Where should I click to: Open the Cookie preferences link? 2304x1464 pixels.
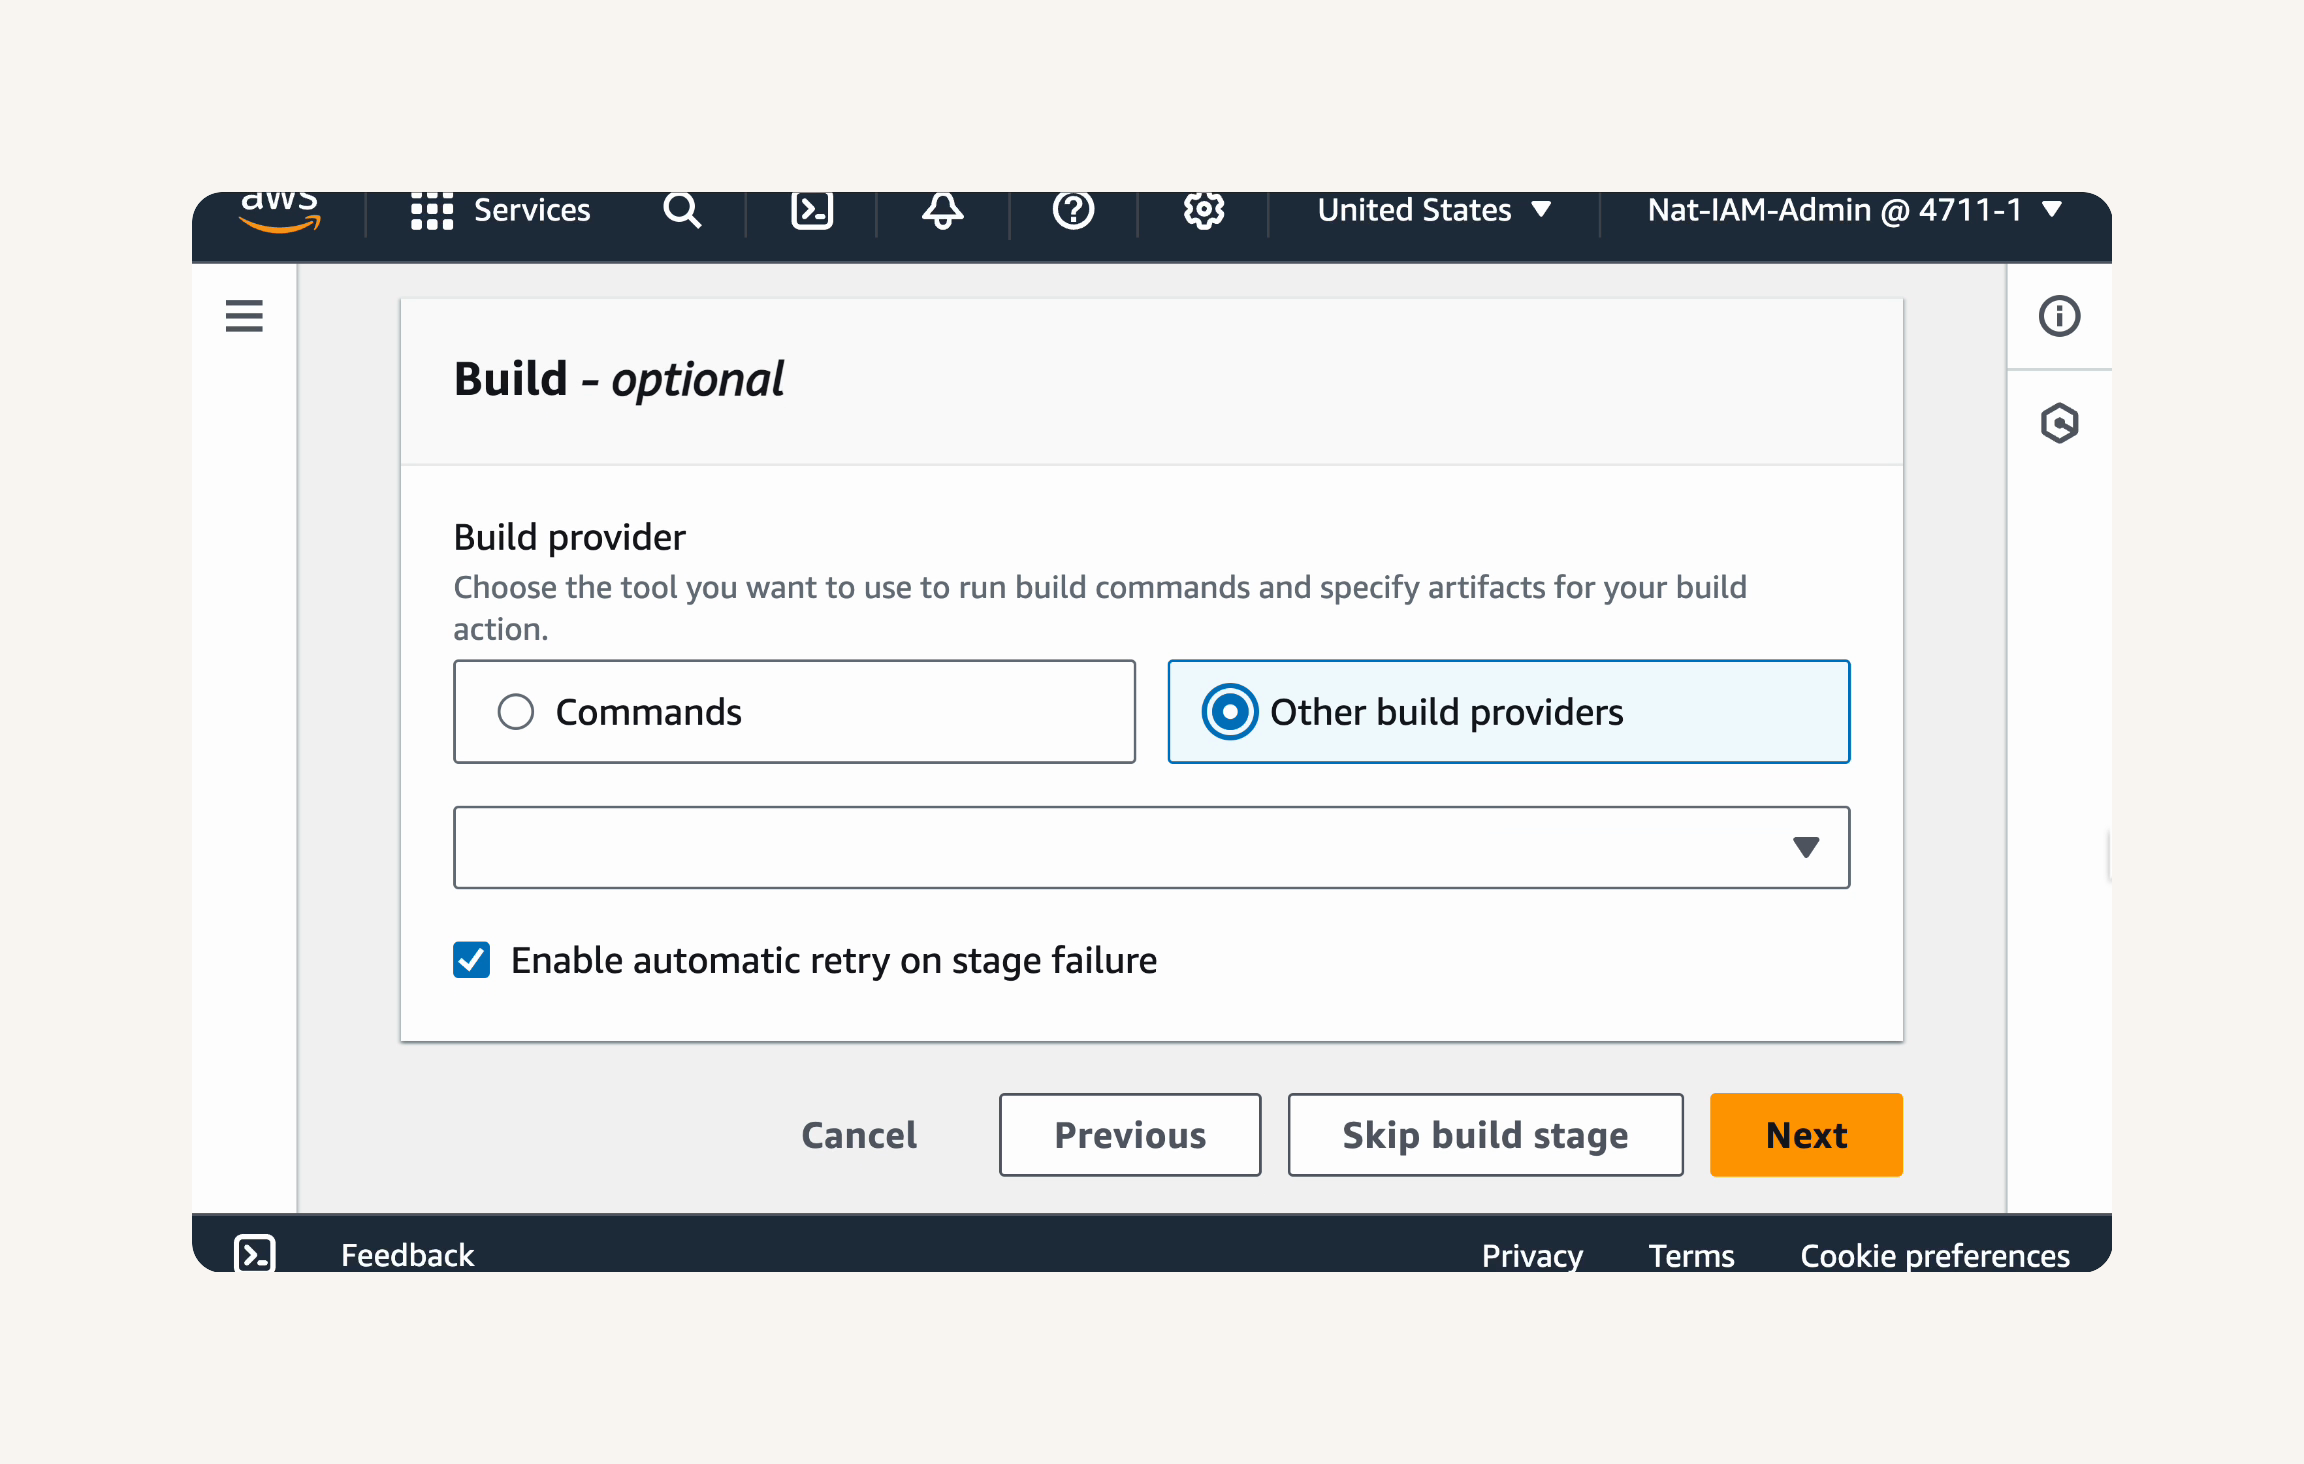(1935, 1255)
